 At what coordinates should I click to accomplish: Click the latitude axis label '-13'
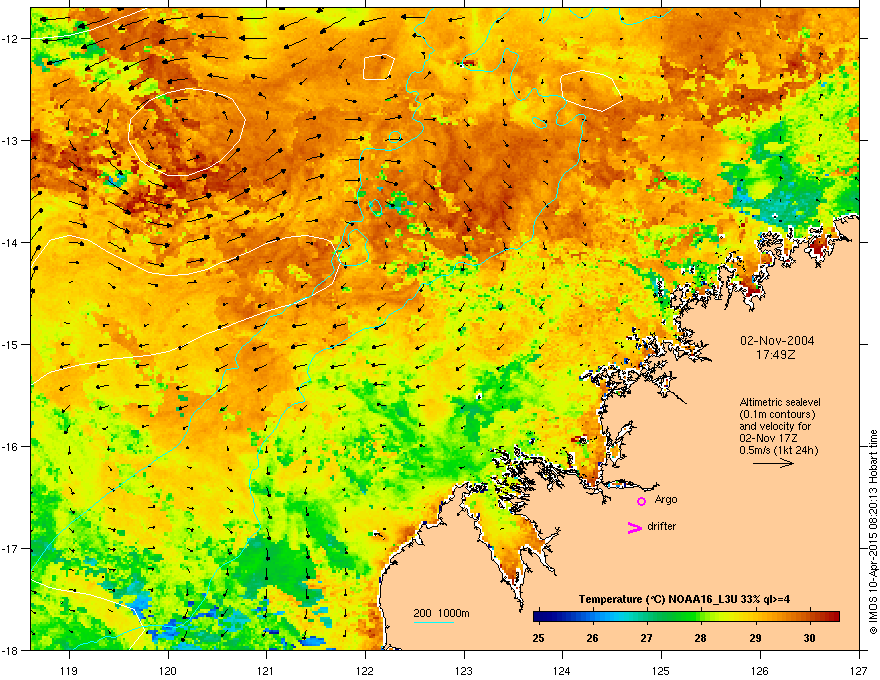pos(11,140)
